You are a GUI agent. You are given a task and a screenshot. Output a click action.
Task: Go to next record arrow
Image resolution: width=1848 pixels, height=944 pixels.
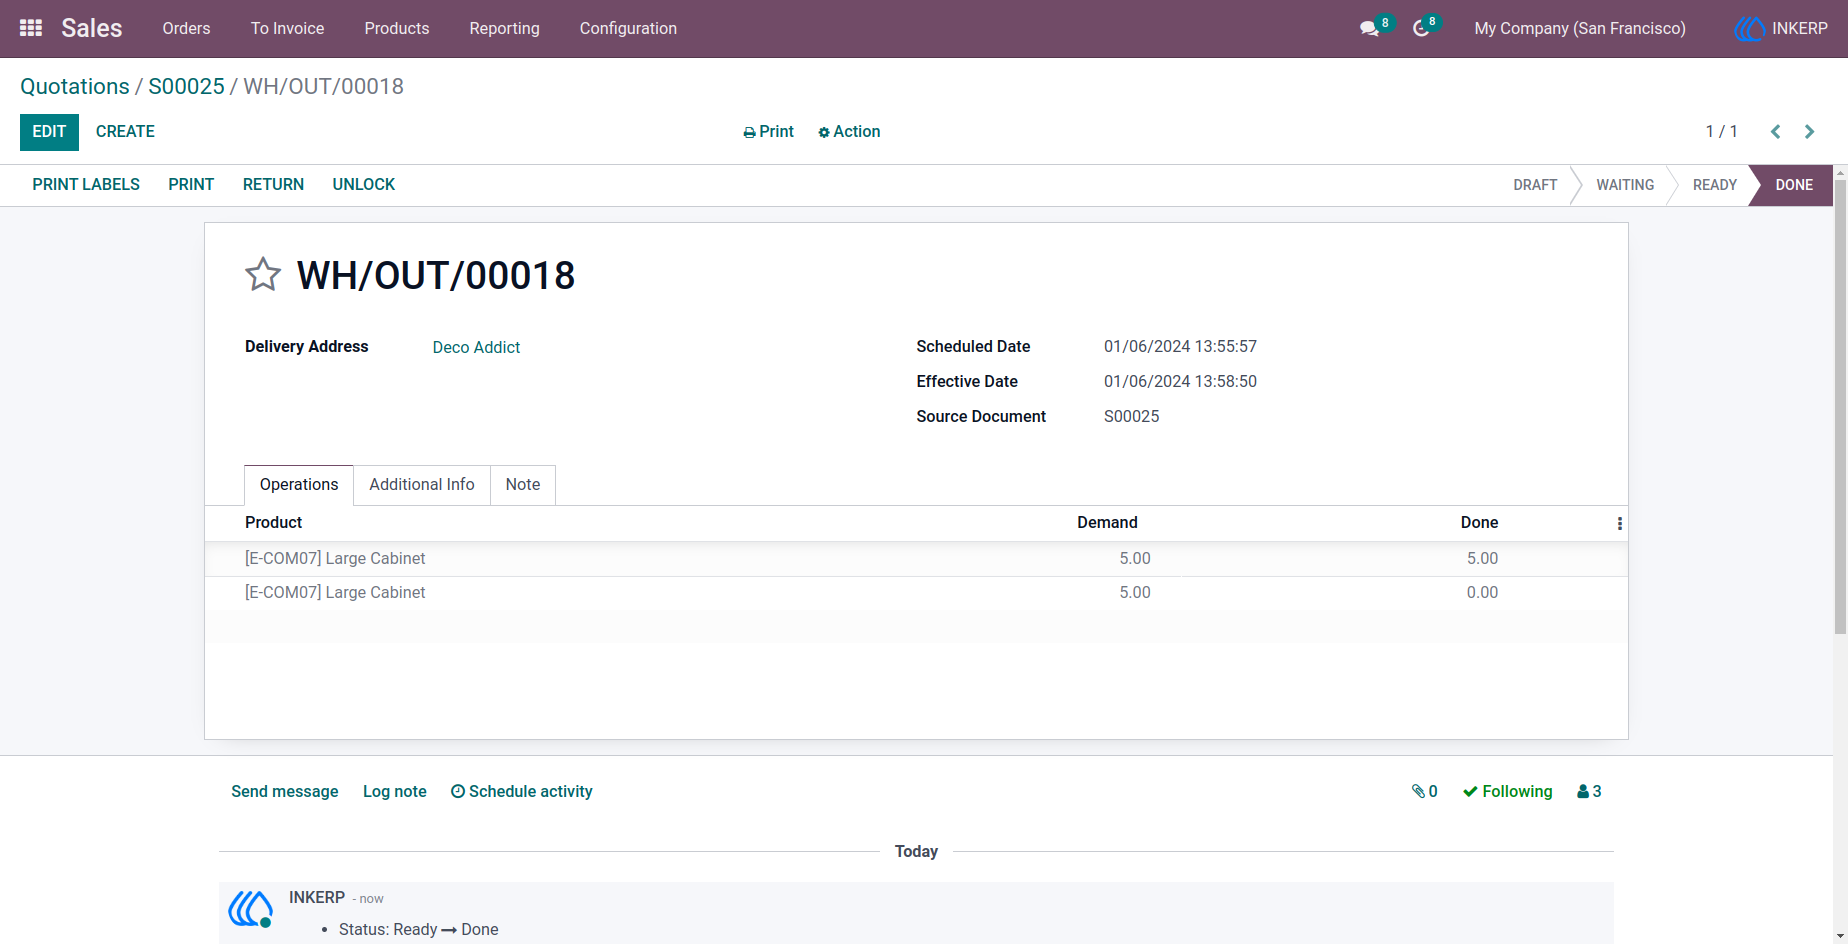(1809, 132)
